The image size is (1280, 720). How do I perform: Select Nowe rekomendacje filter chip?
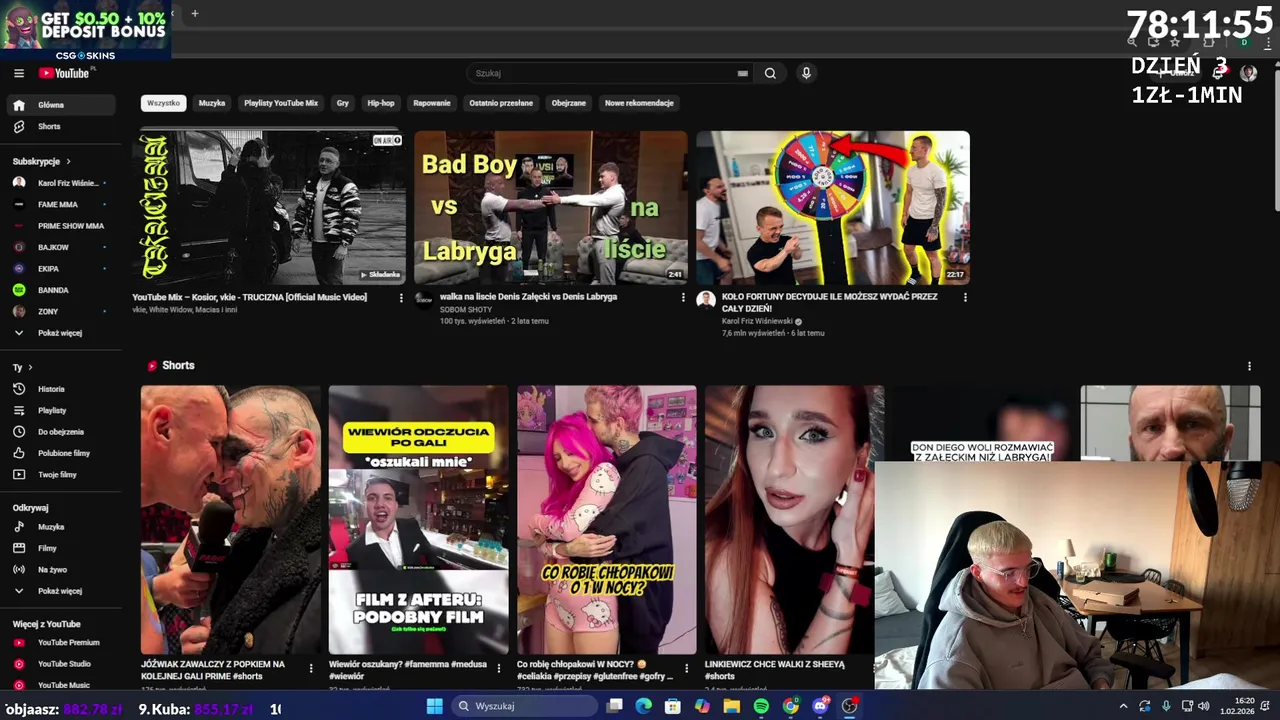[639, 103]
